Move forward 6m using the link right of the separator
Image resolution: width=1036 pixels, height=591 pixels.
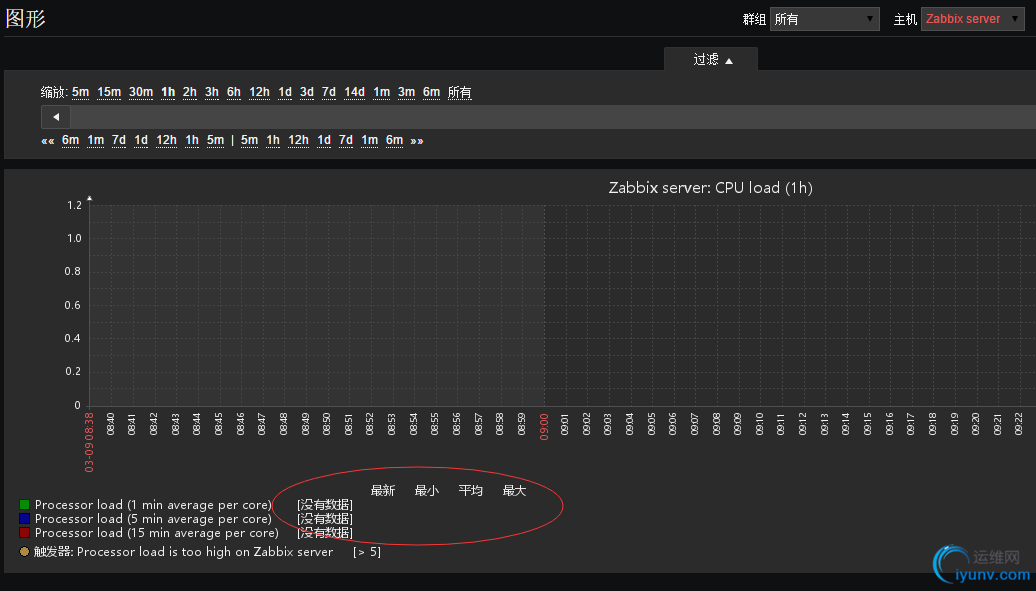click(x=394, y=140)
